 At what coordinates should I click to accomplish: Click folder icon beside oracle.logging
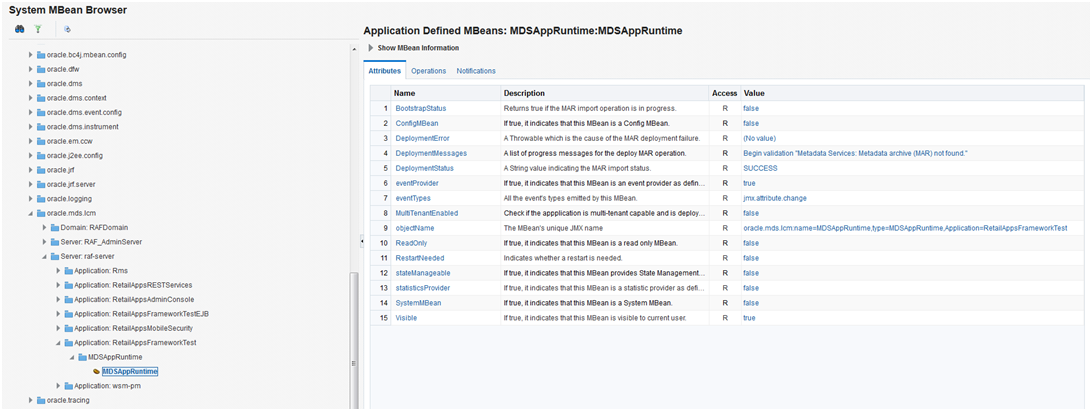coord(40,199)
